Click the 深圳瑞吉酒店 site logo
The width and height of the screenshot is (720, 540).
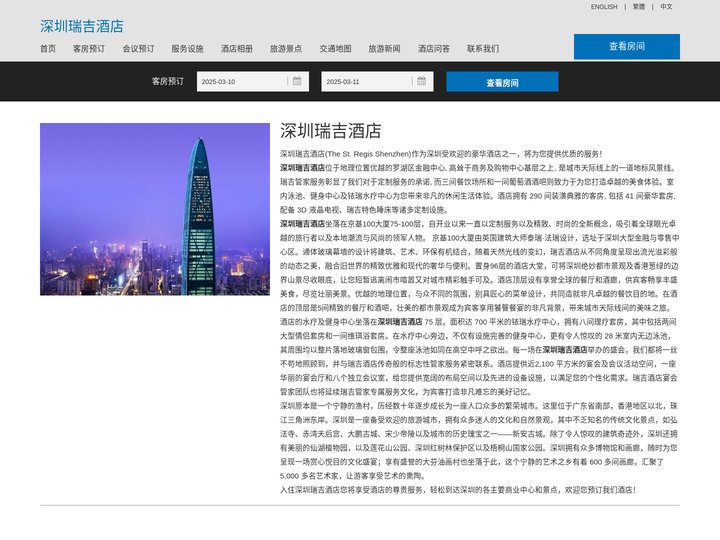click(82, 26)
